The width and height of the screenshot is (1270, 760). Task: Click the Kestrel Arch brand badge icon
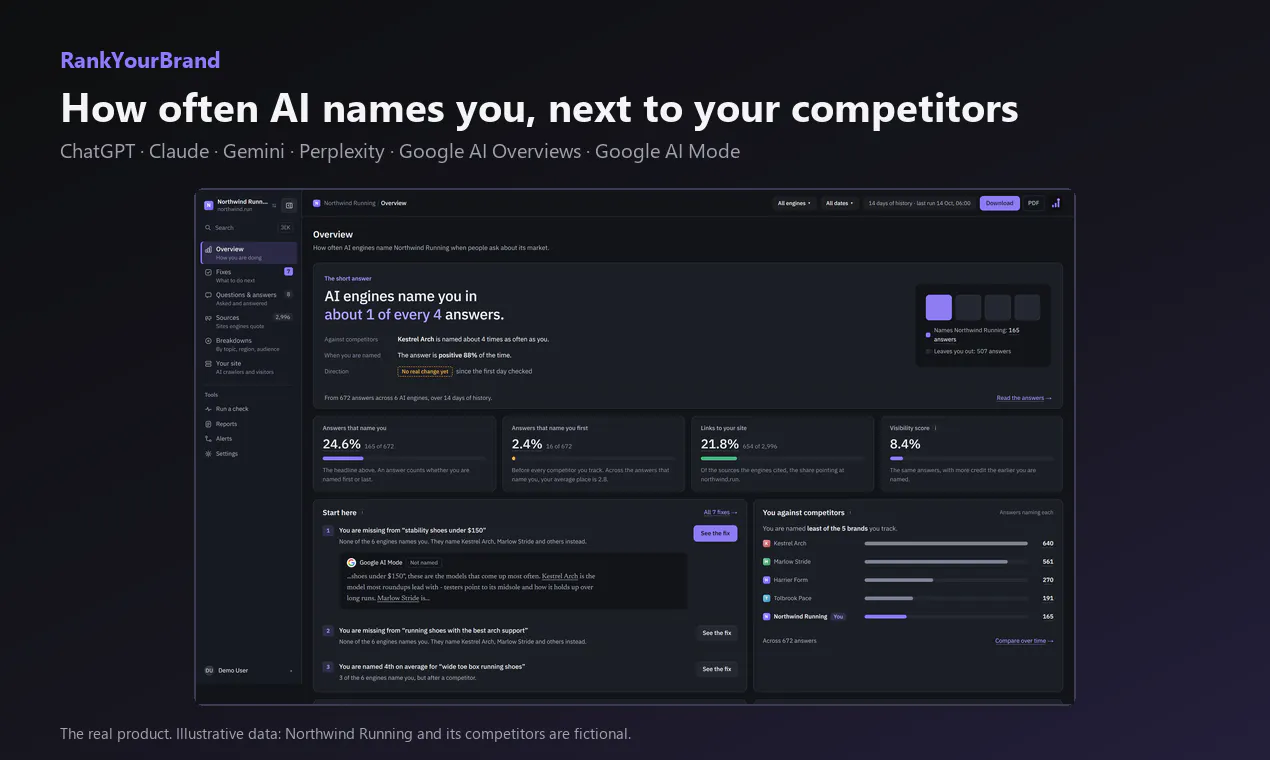(767, 544)
